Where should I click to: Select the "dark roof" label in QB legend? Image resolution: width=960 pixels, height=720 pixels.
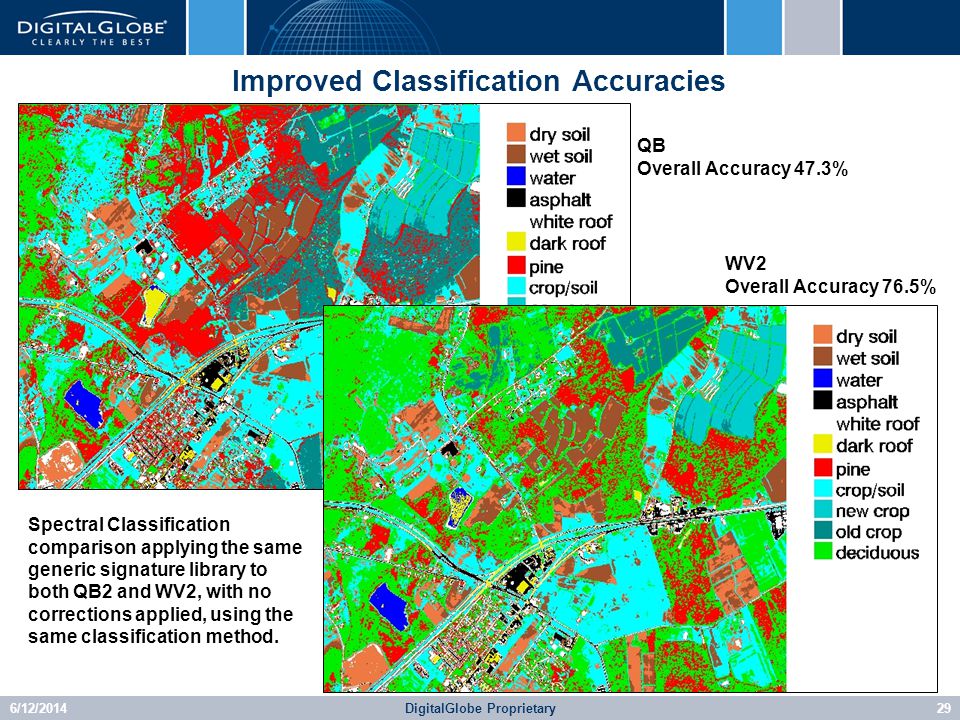click(568, 244)
